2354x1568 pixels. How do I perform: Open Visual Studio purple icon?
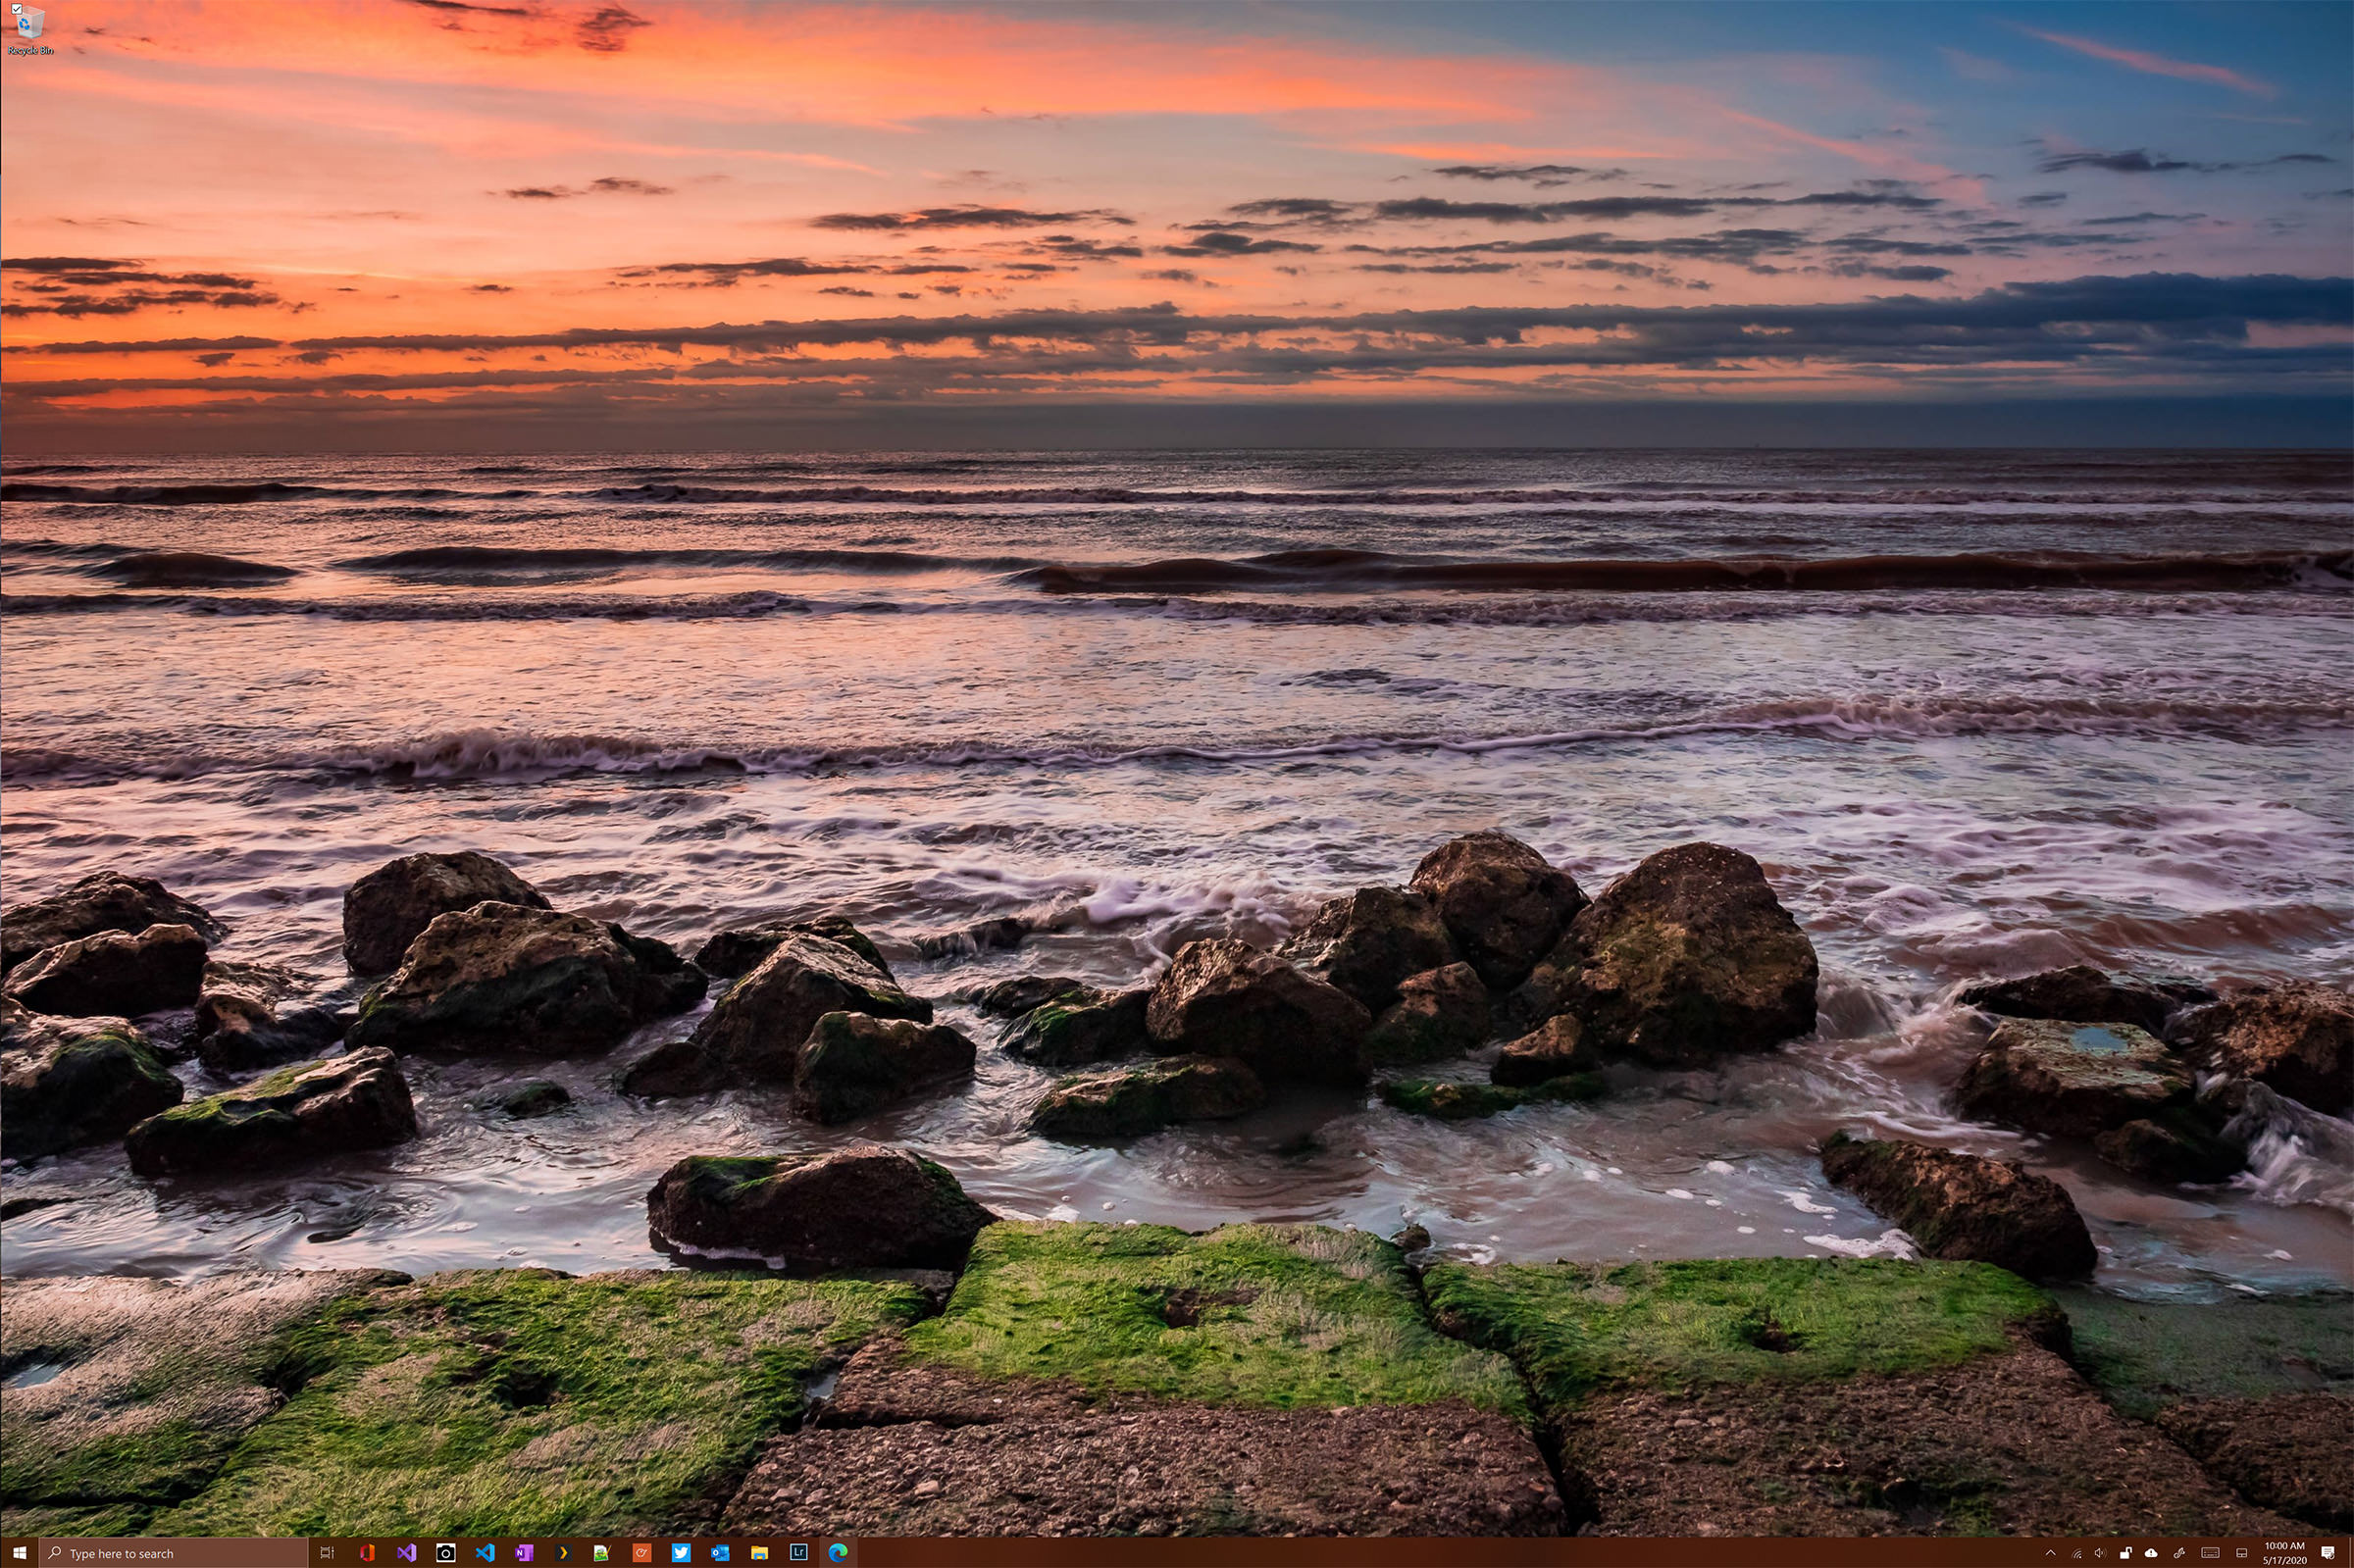tap(406, 1553)
